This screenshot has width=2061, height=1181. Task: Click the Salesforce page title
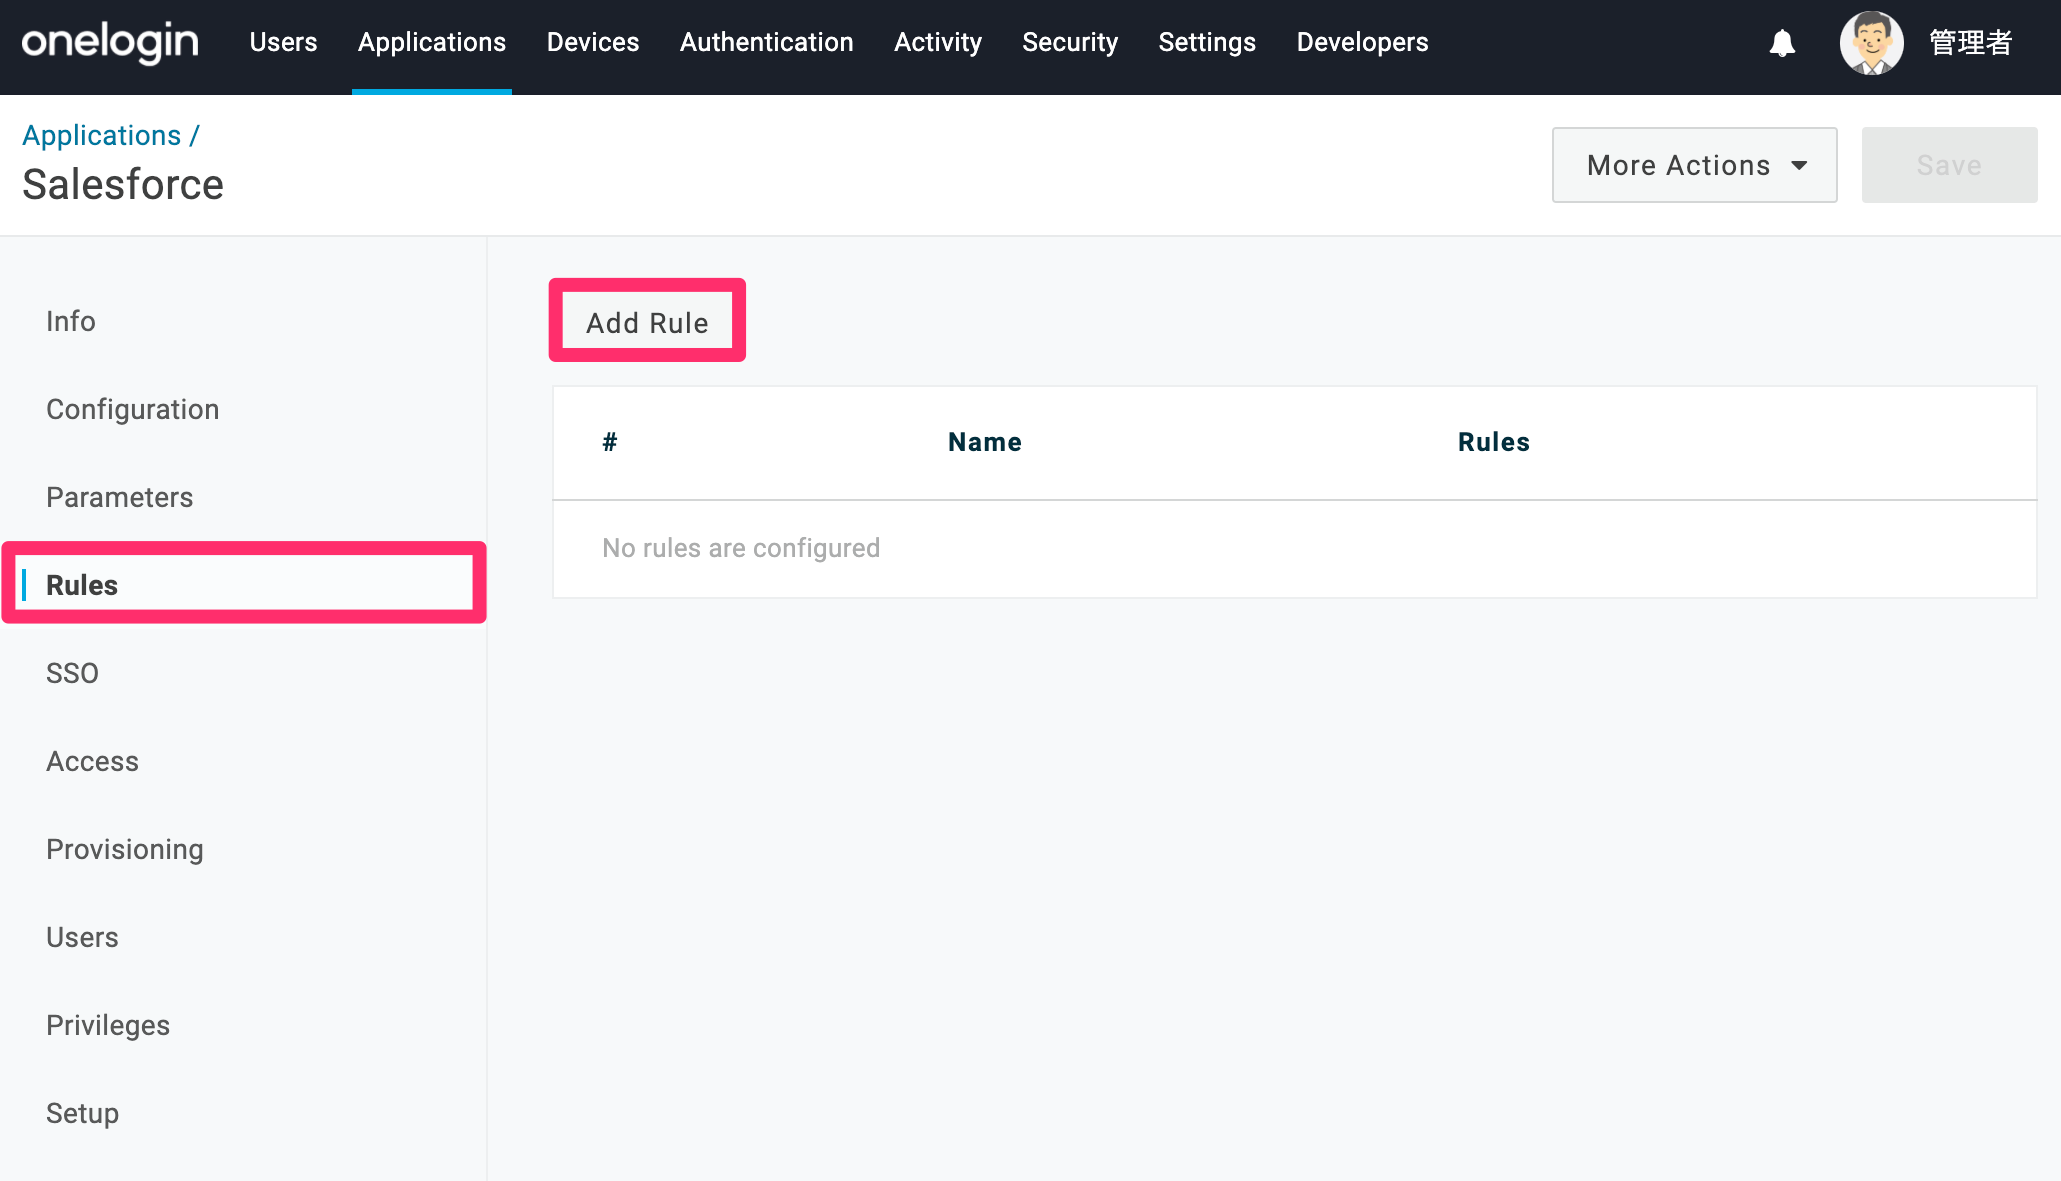123,184
